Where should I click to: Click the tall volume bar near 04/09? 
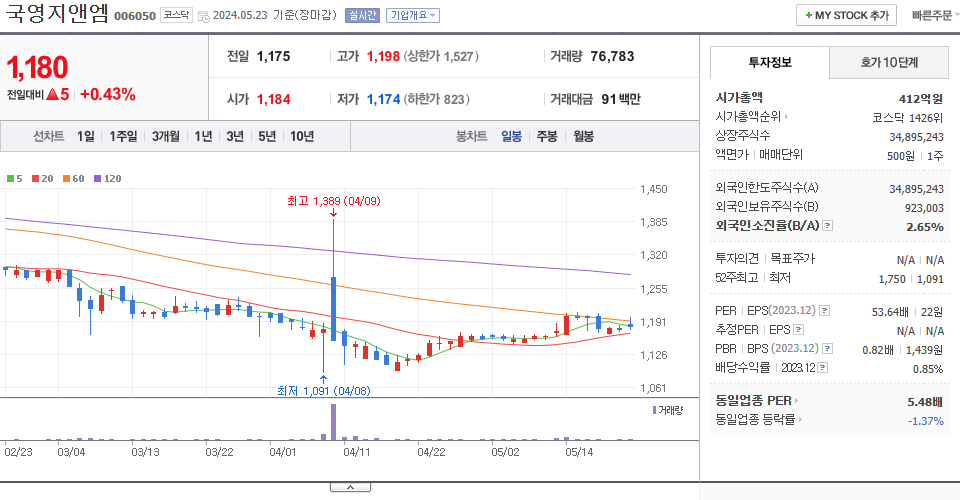(x=333, y=422)
